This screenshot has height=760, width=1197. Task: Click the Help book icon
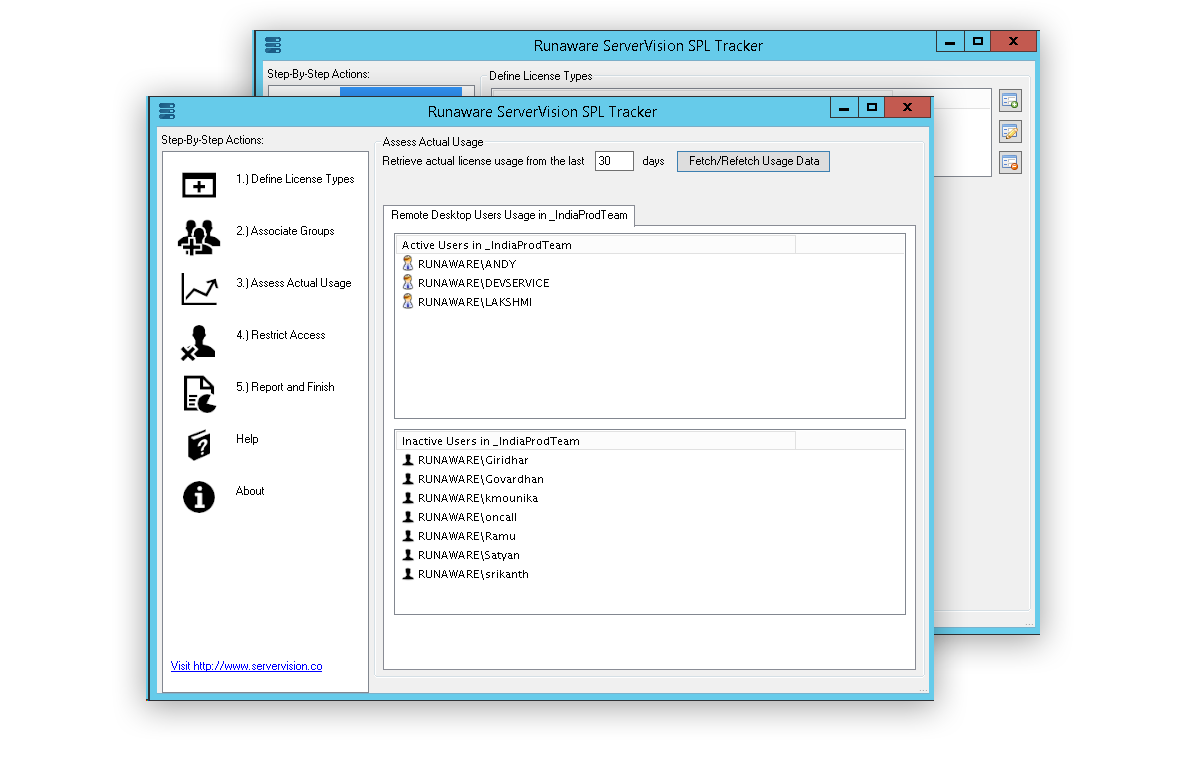[199, 445]
